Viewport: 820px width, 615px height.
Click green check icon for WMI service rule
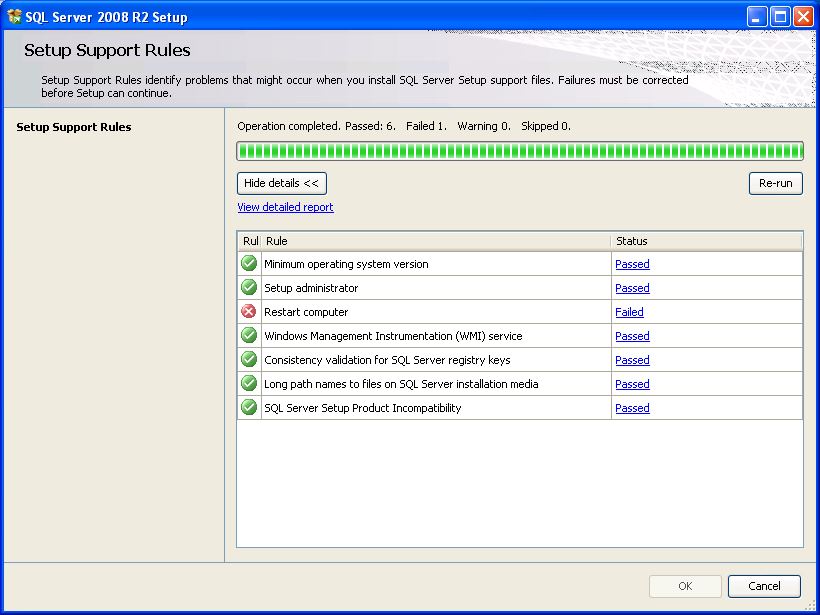pos(249,336)
